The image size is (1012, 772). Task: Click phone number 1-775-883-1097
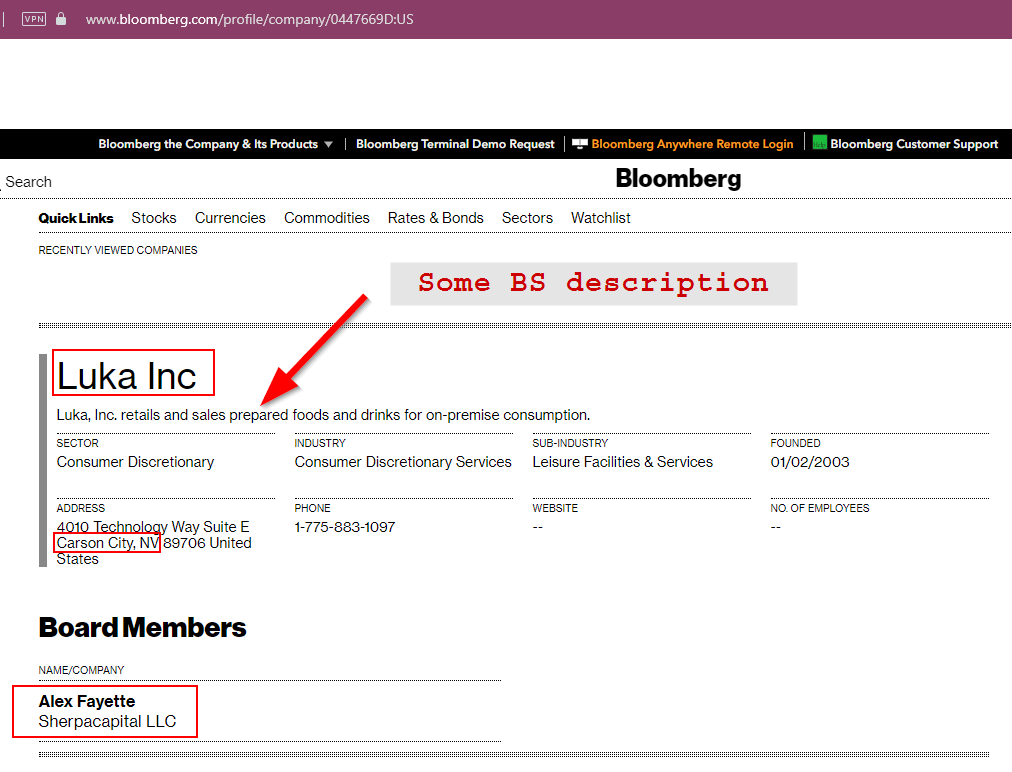pos(345,527)
